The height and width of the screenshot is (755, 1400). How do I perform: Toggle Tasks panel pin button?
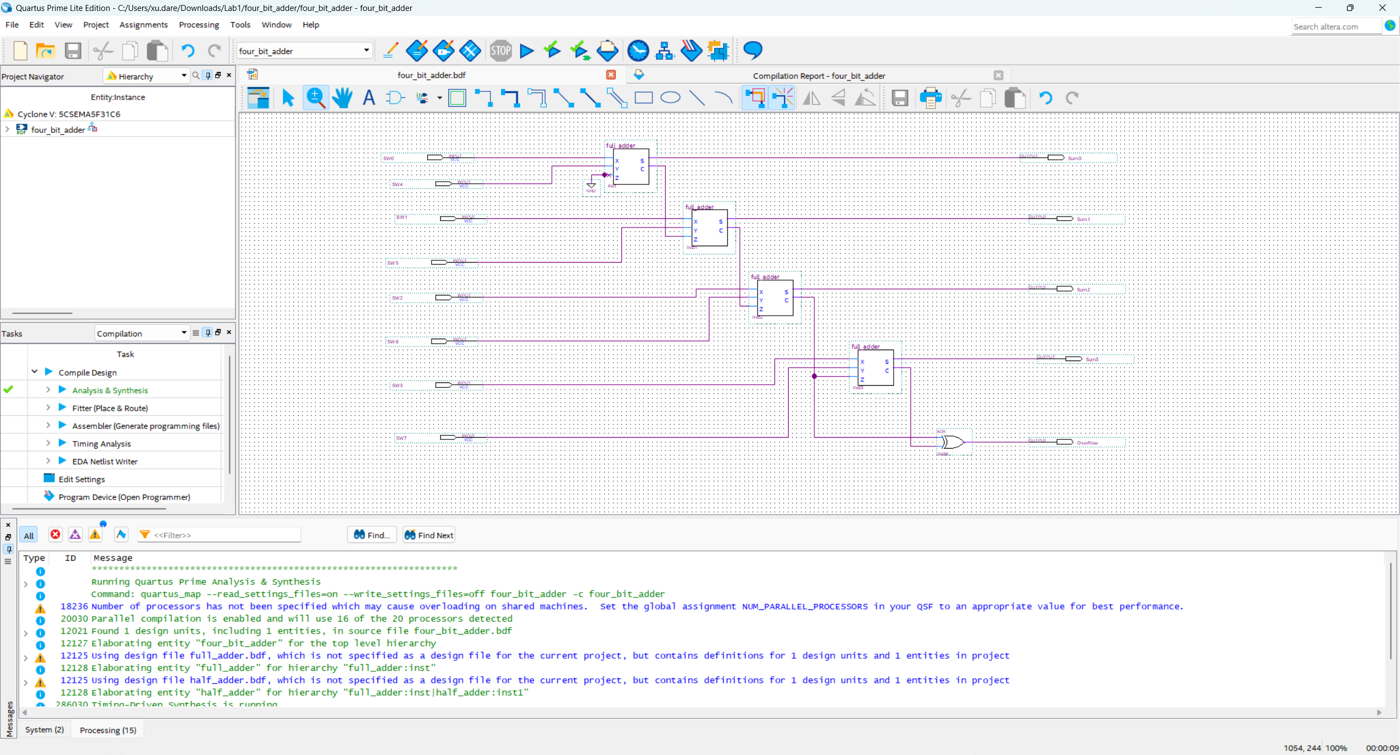pyautogui.click(x=208, y=333)
